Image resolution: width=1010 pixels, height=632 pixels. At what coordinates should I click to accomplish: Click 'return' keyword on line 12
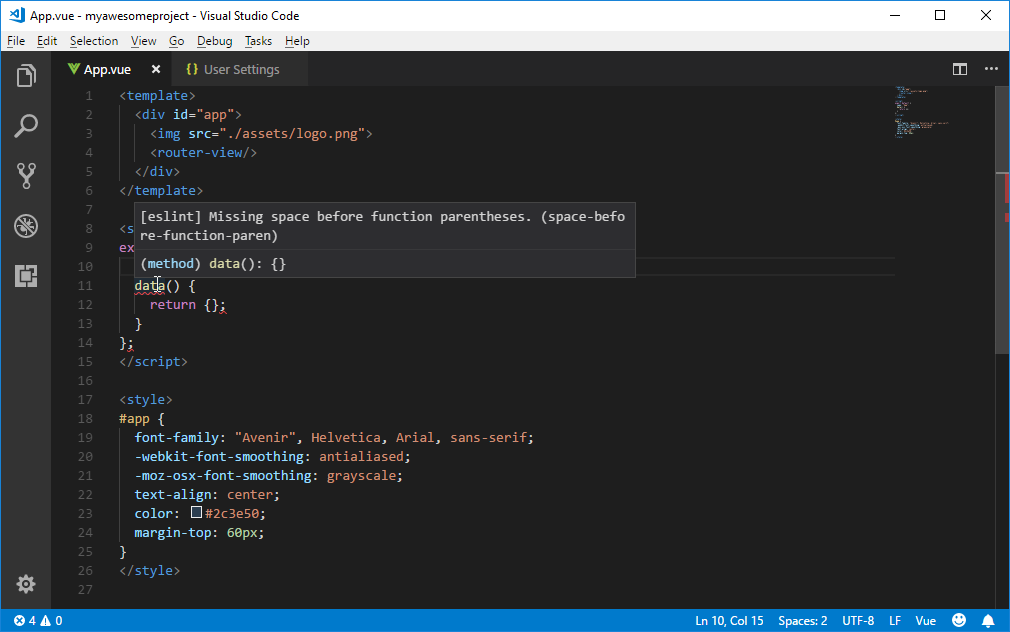(173, 304)
